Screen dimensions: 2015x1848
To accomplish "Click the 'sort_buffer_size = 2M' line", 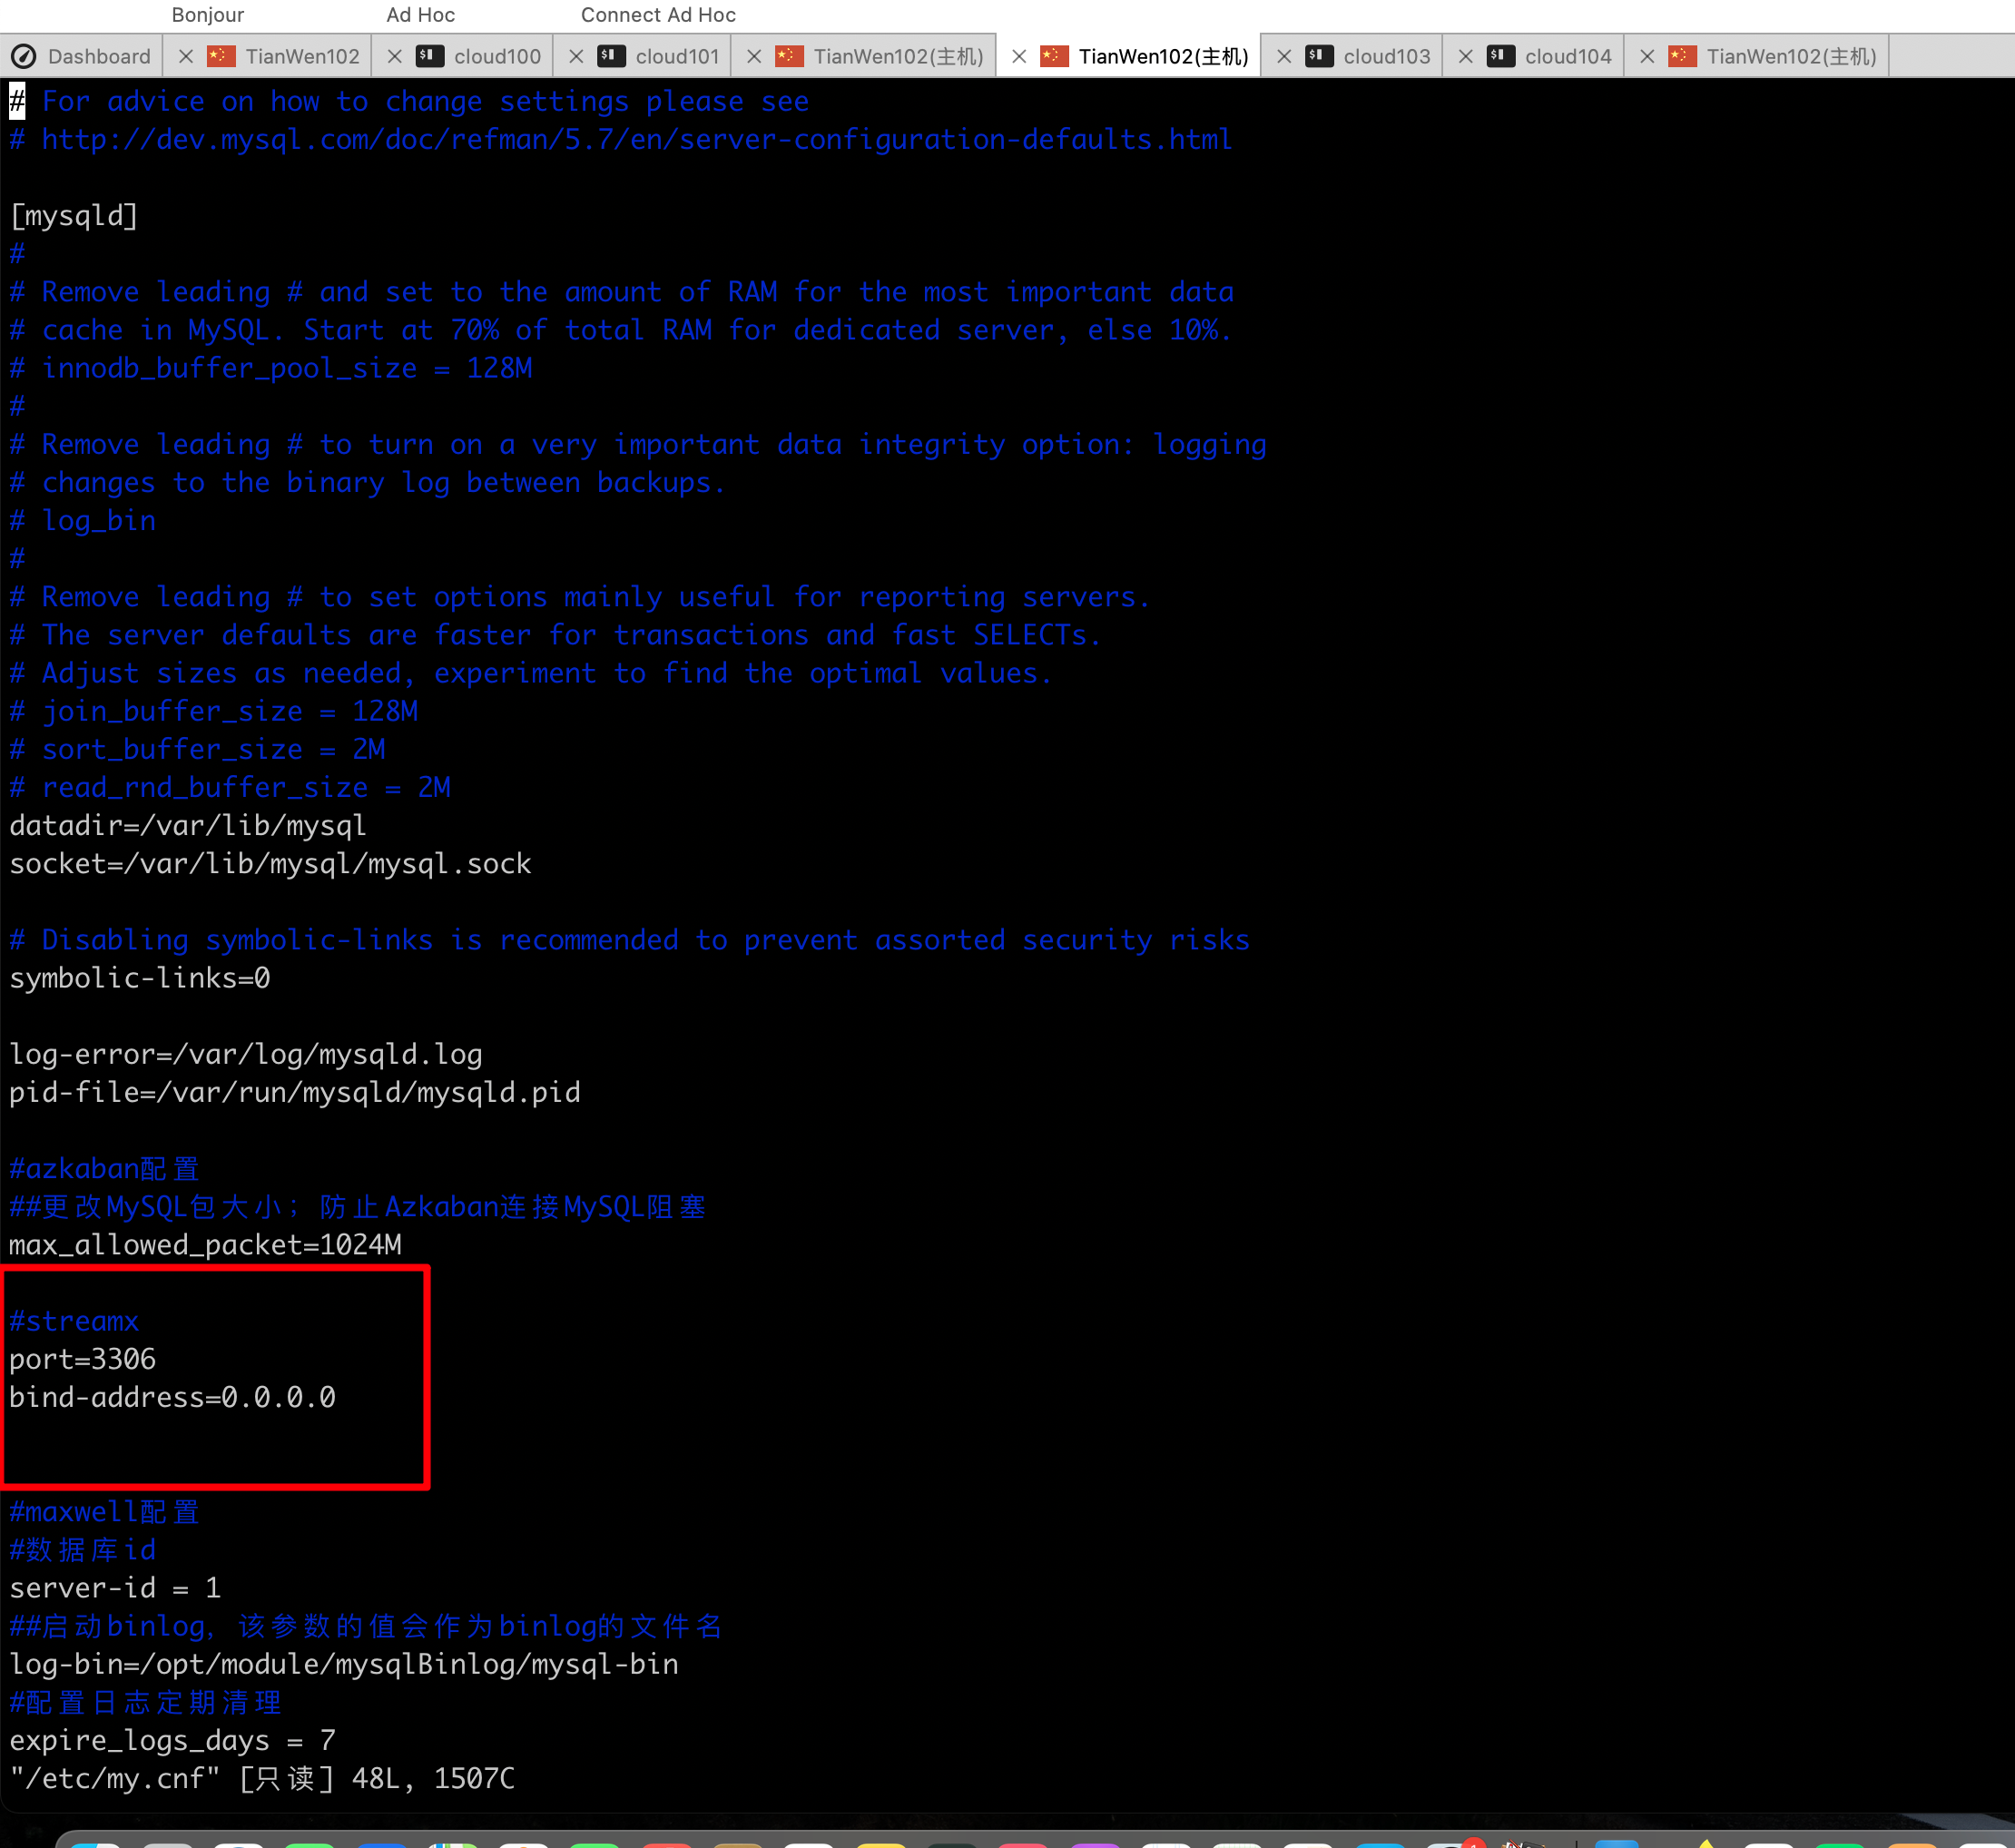I will pos(198,749).
